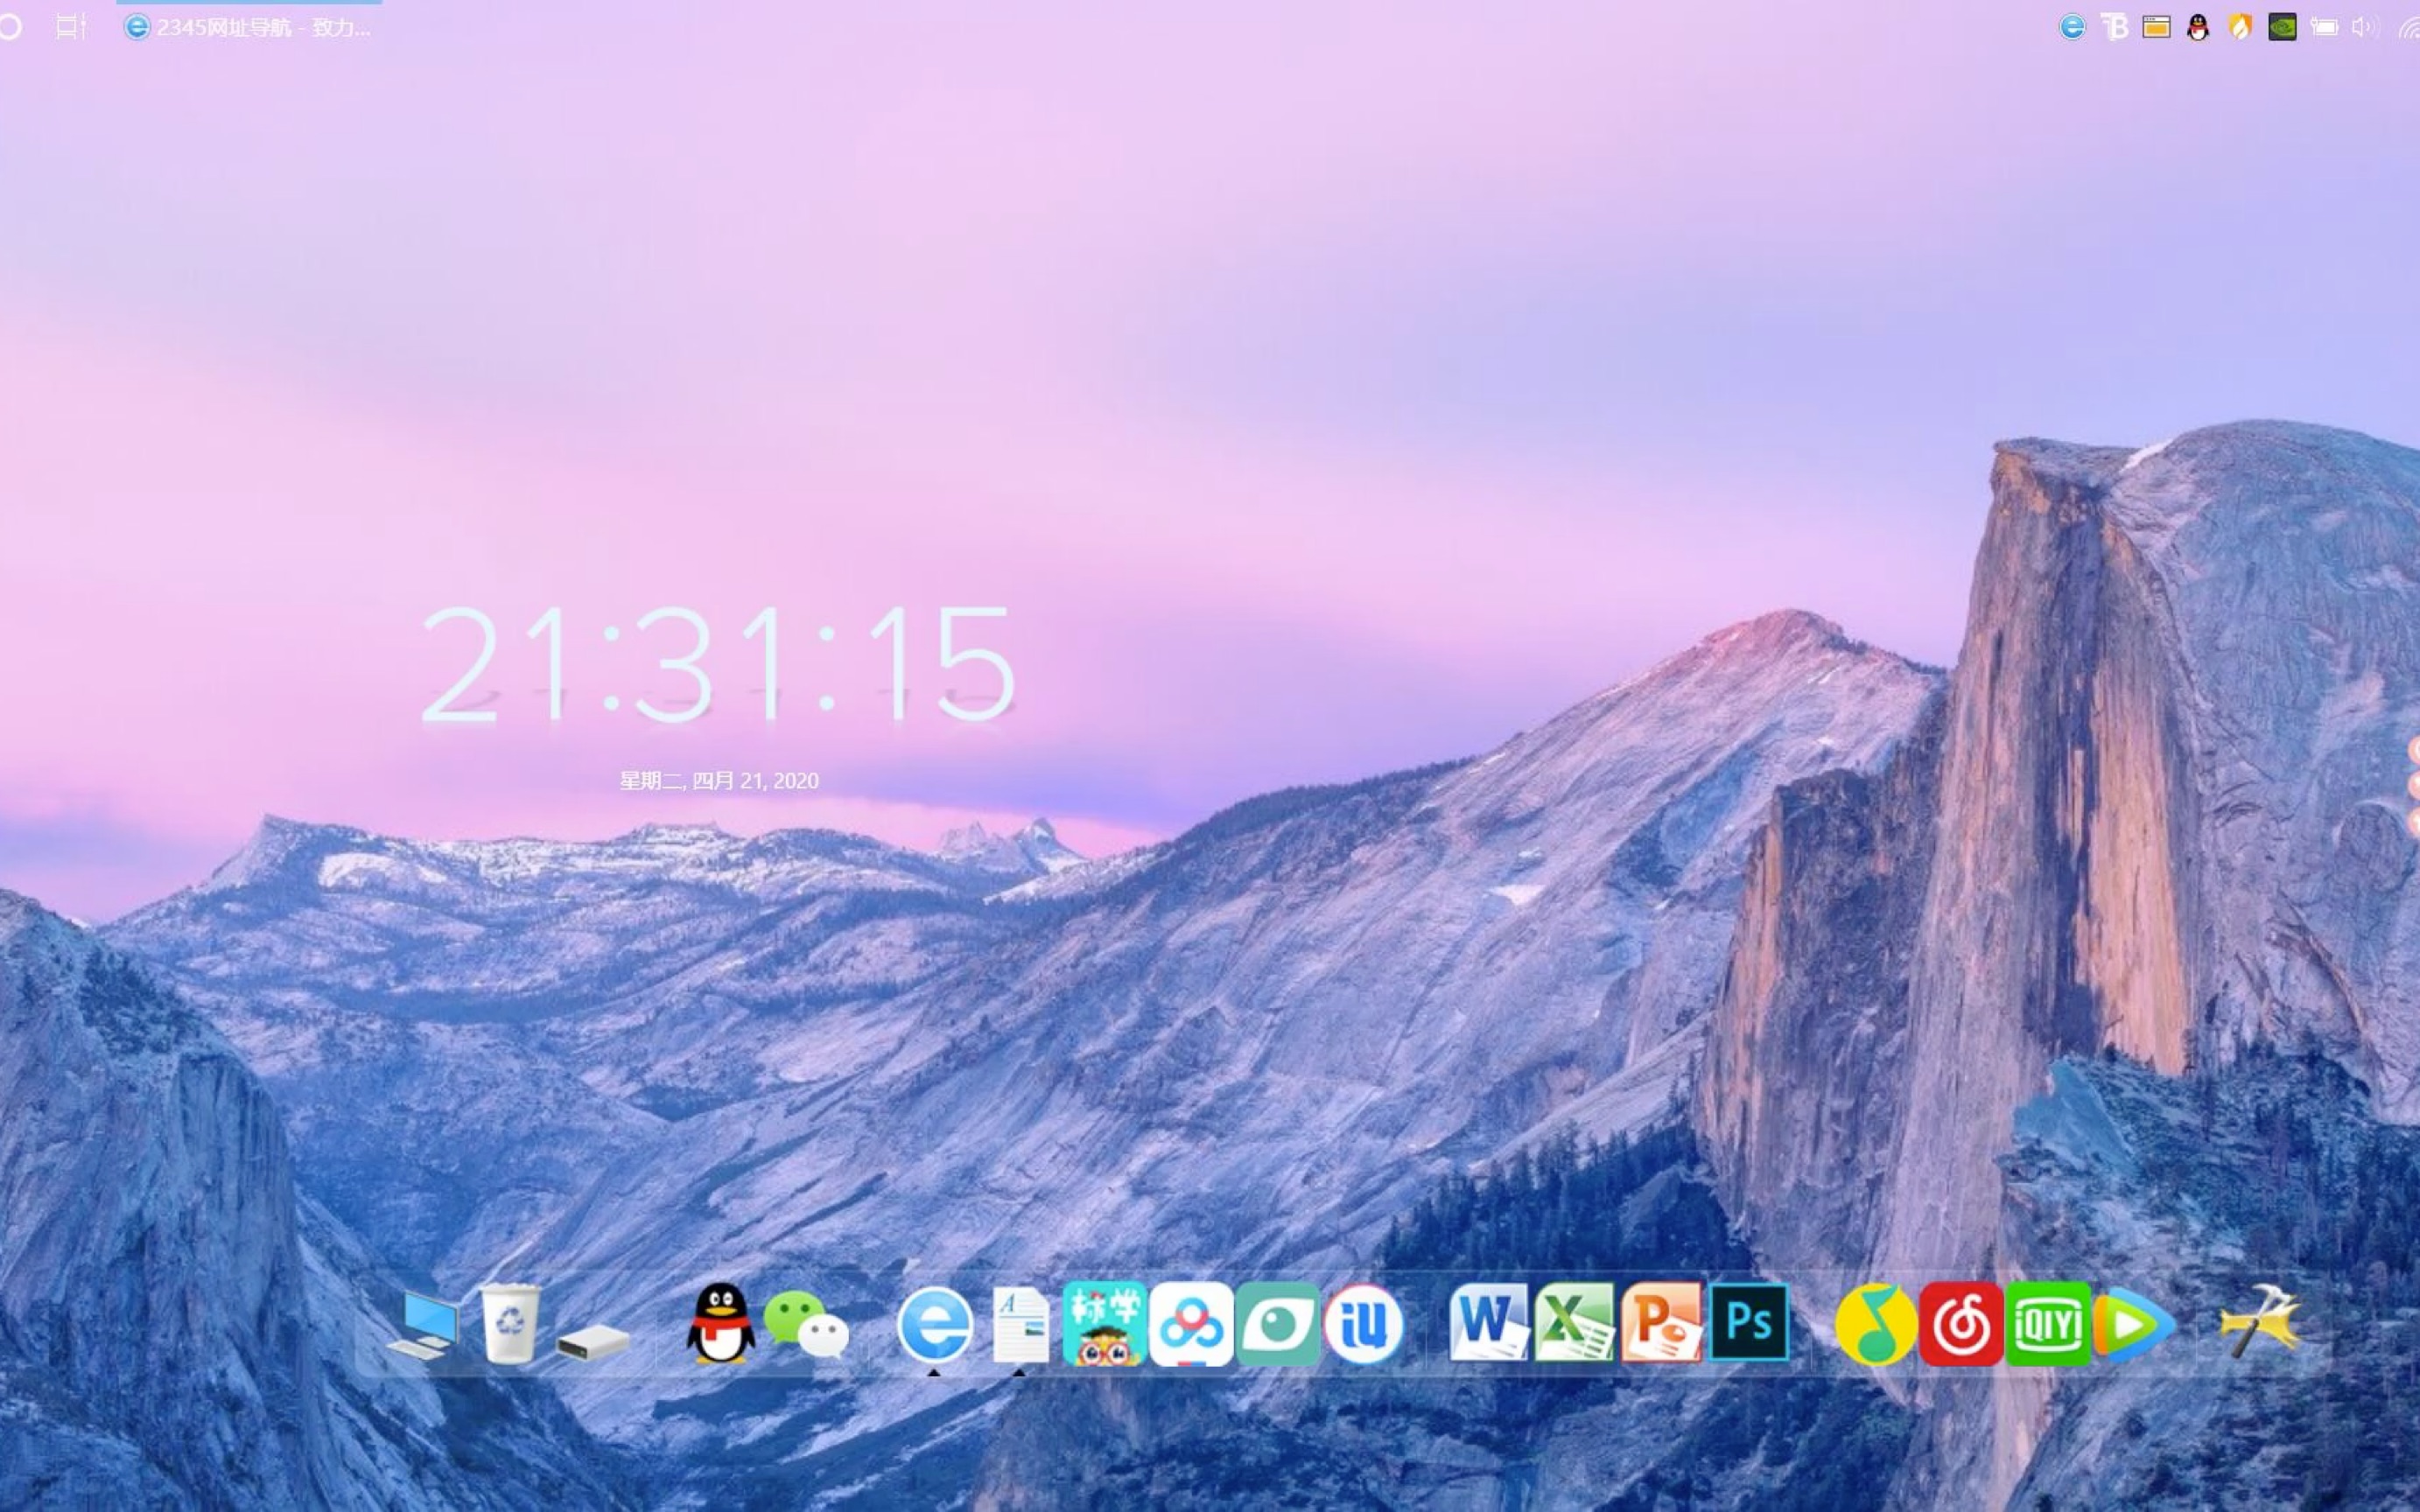Launch Microsoft Word from the dock

coord(1488,1323)
